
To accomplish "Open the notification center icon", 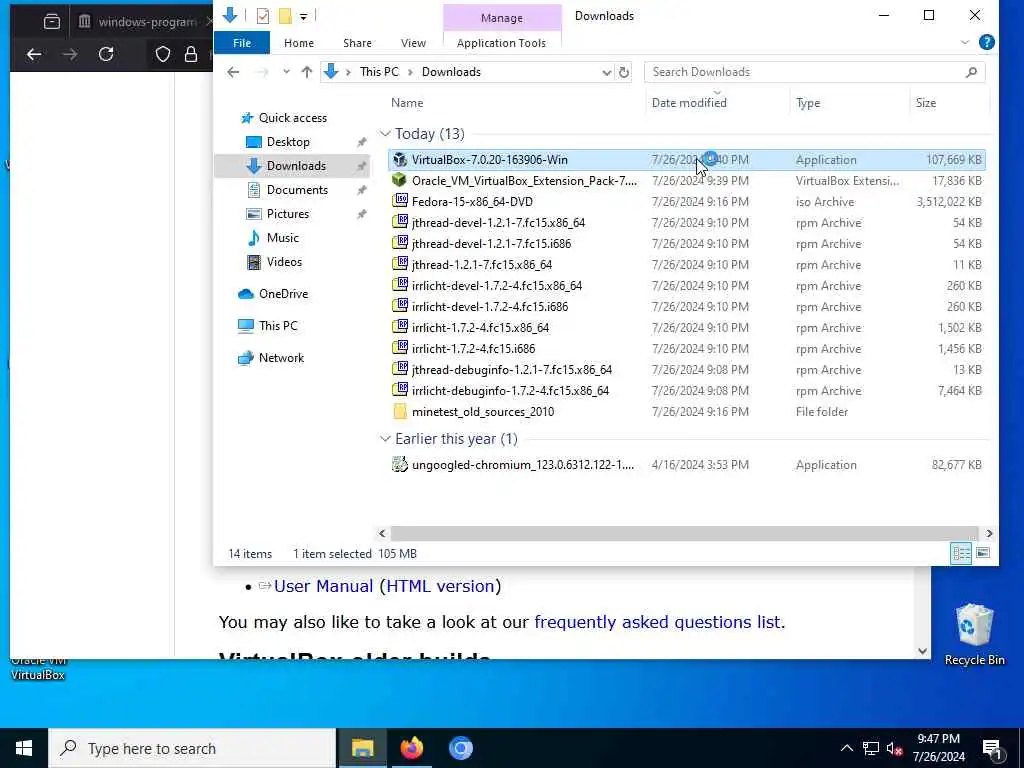I will 991,748.
